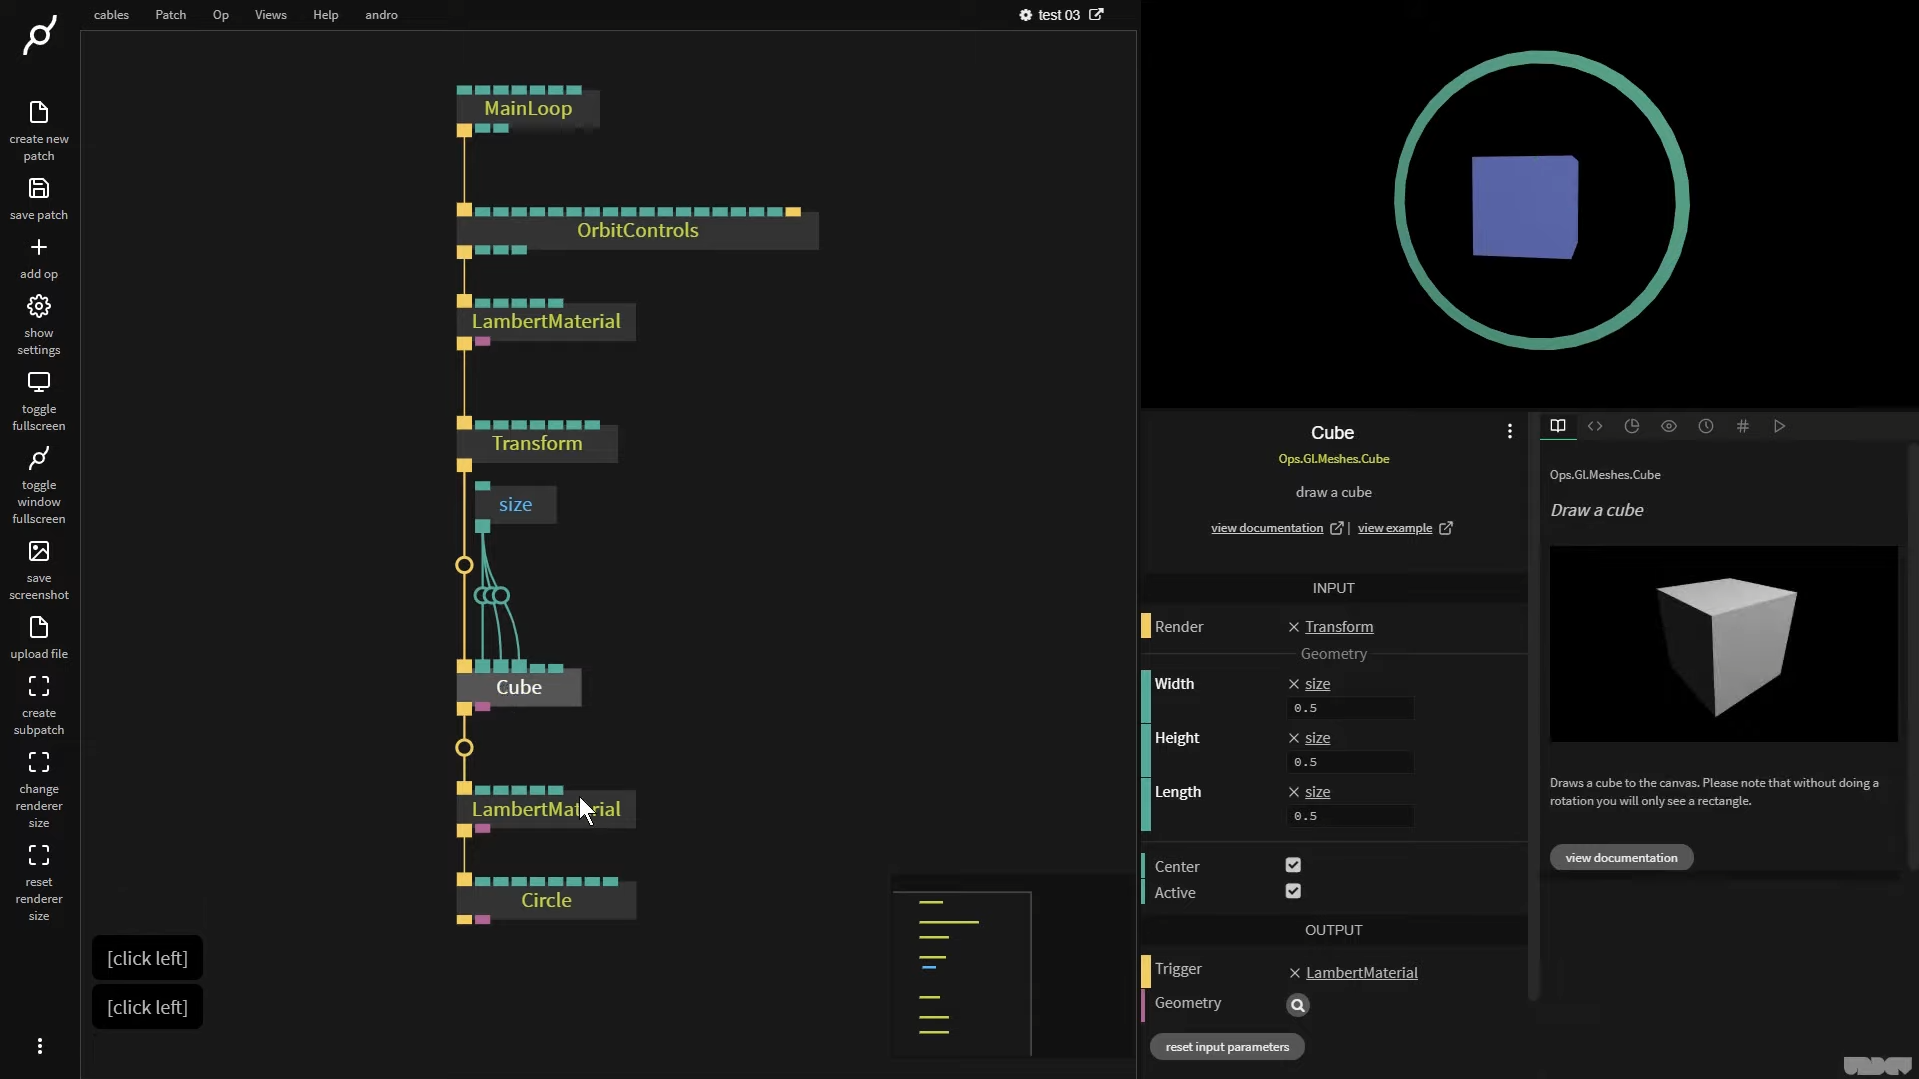Open the Patch menu
This screenshot has height=1079, width=1919.
coord(170,15)
